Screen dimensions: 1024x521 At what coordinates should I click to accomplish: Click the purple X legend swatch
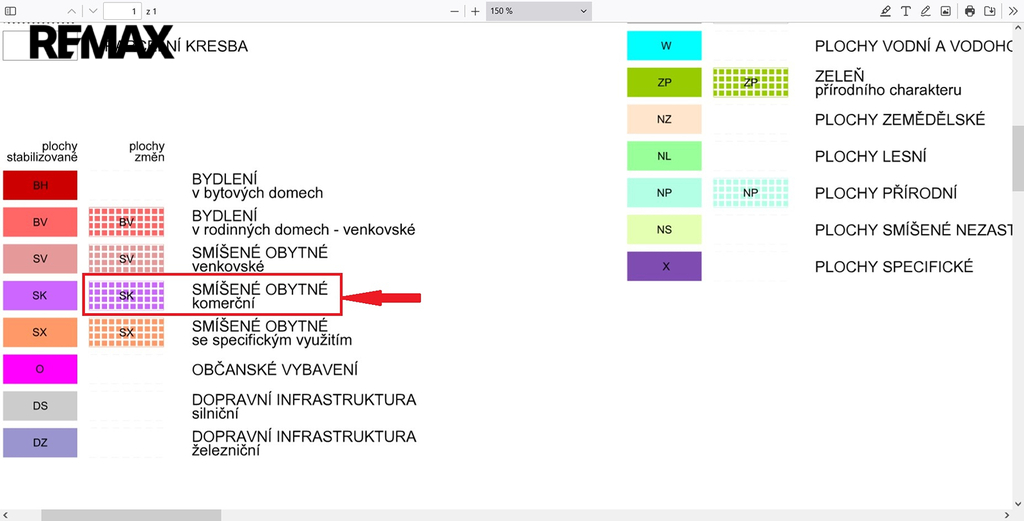[665, 267]
